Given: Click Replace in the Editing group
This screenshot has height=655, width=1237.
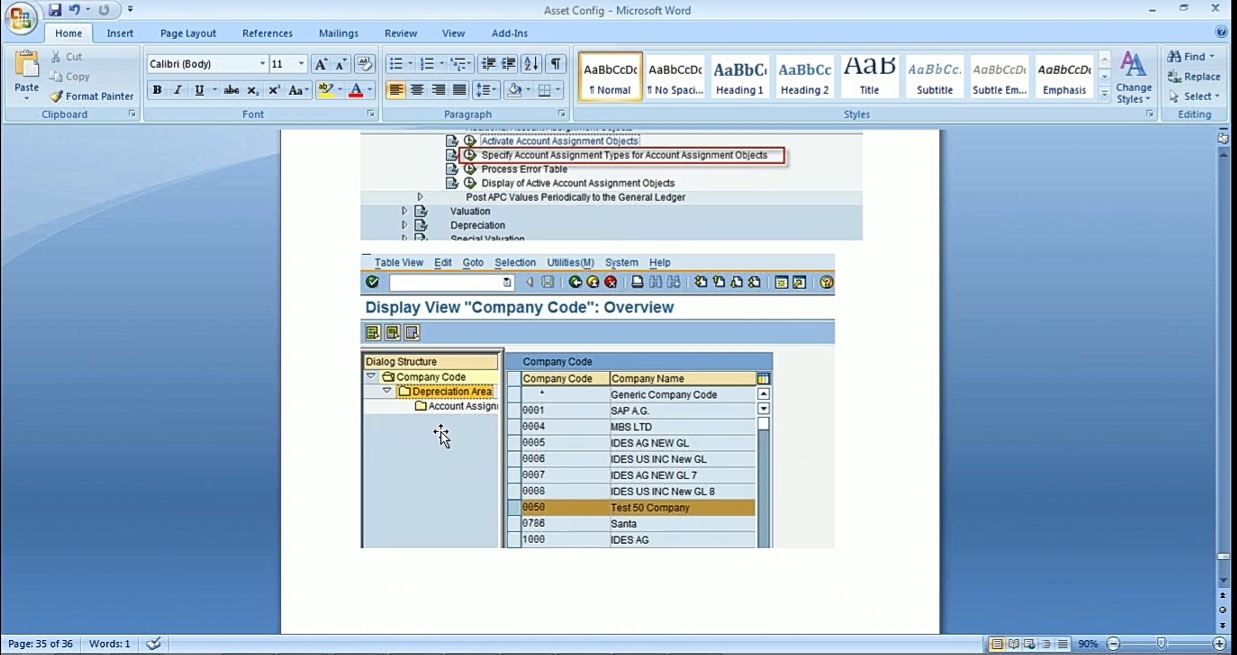Looking at the screenshot, I should pos(1194,77).
